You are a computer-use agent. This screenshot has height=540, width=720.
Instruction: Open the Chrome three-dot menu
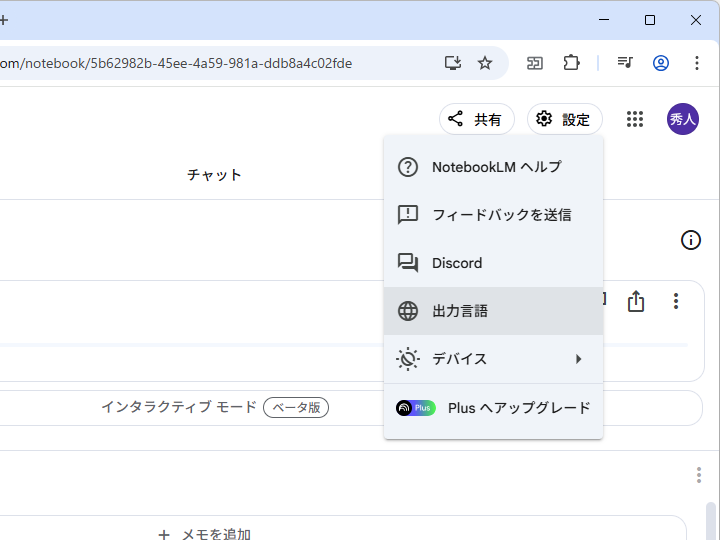coord(697,63)
